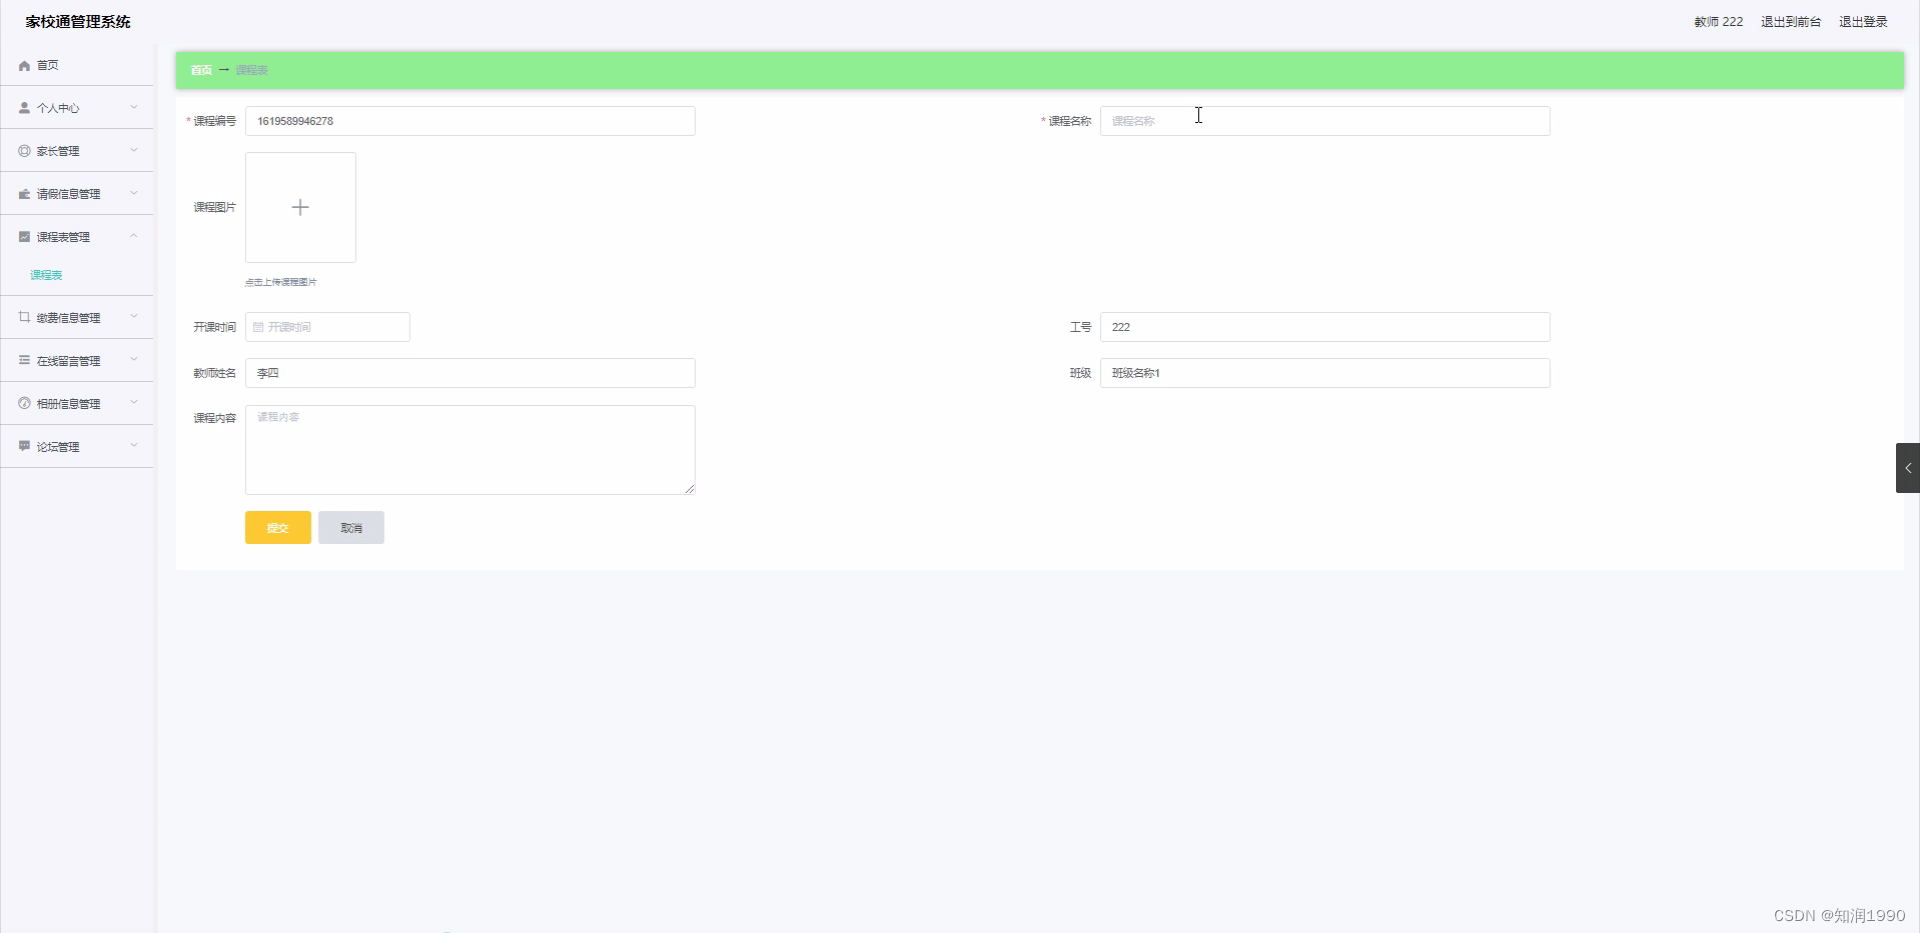Open 请假信息管理 via its sidebar icon
Image resolution: width=1920 pixels, height=933 pixels.
coord(23,194)
